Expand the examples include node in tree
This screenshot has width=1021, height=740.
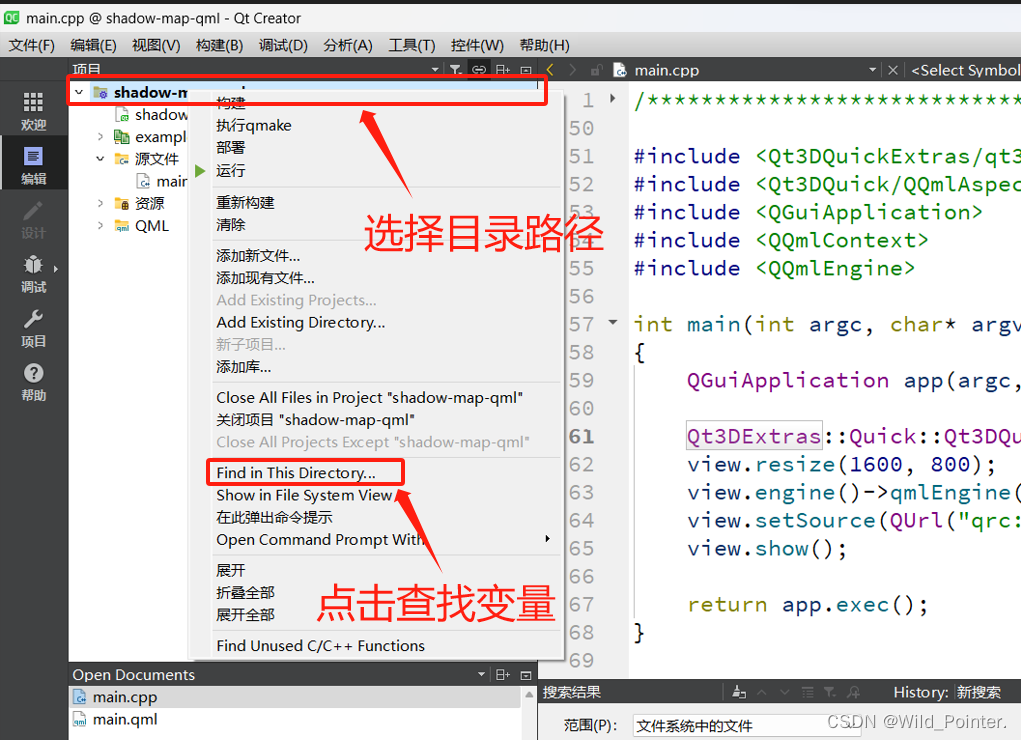pos(100,137)
